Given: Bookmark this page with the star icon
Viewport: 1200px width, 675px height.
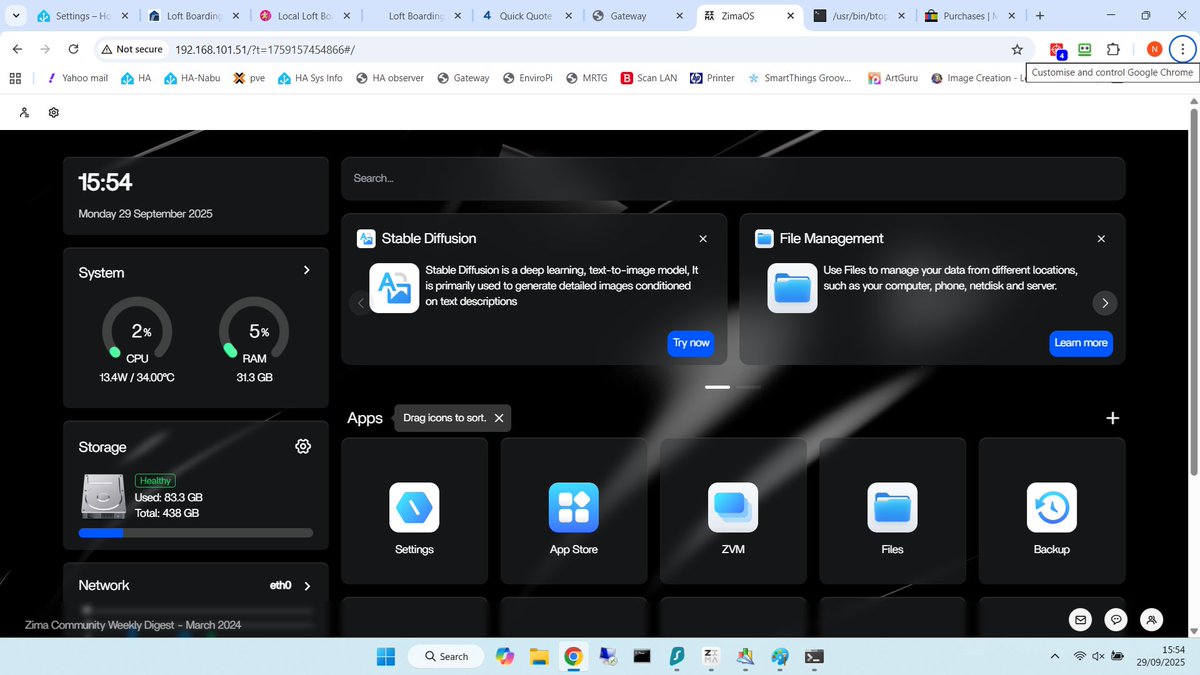Looking at the screenshot, I should pos(1017,49).
